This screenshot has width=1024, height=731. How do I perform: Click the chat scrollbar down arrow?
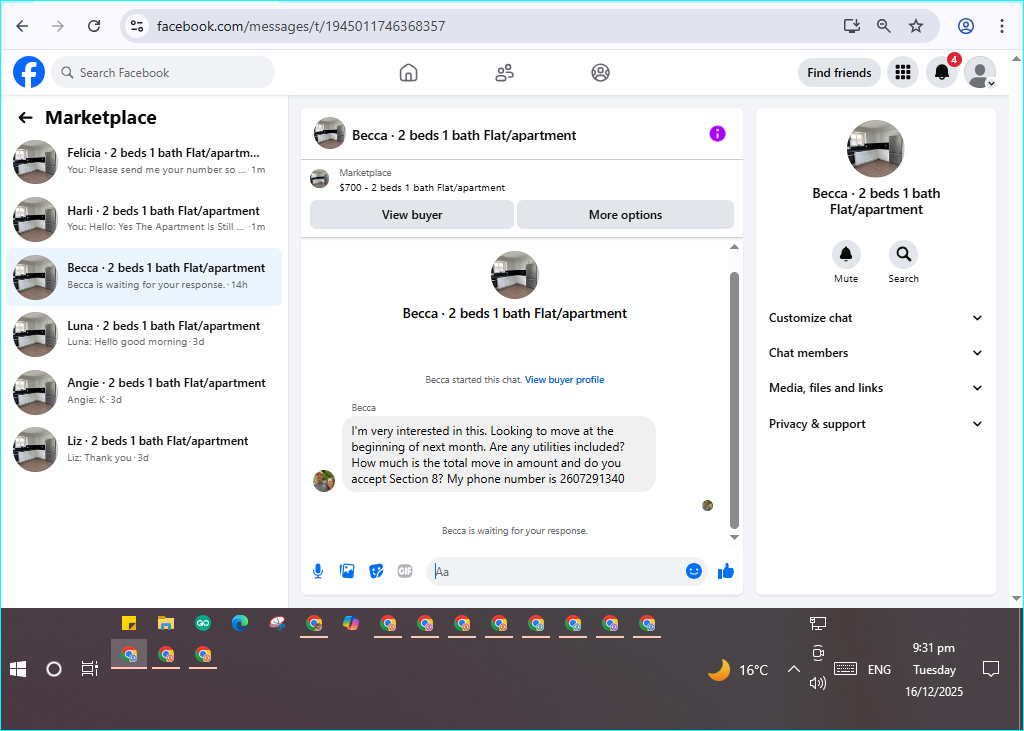click(x=734, y=537)
